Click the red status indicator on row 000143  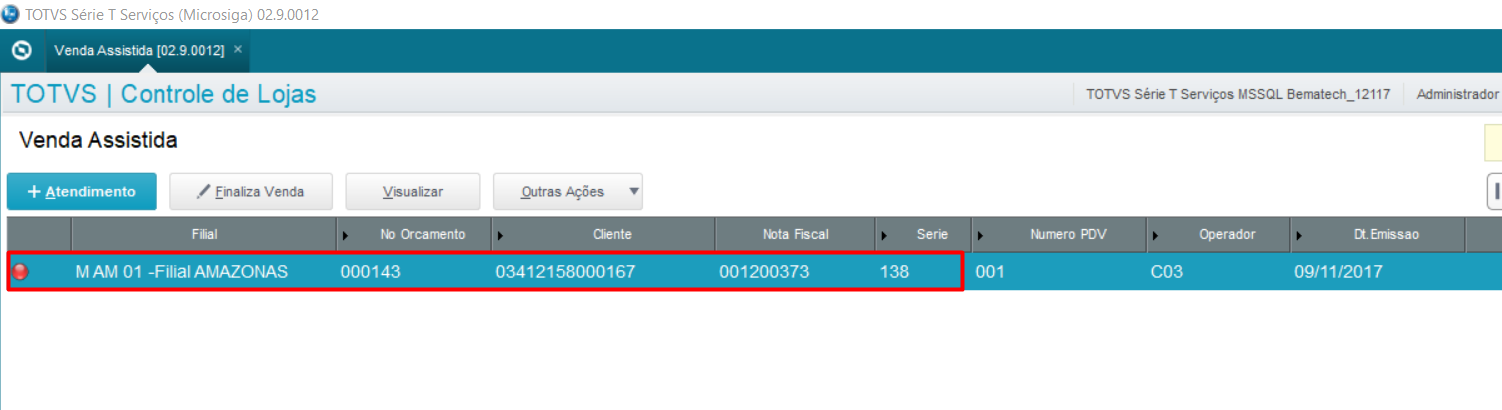(x=20, y=272)
